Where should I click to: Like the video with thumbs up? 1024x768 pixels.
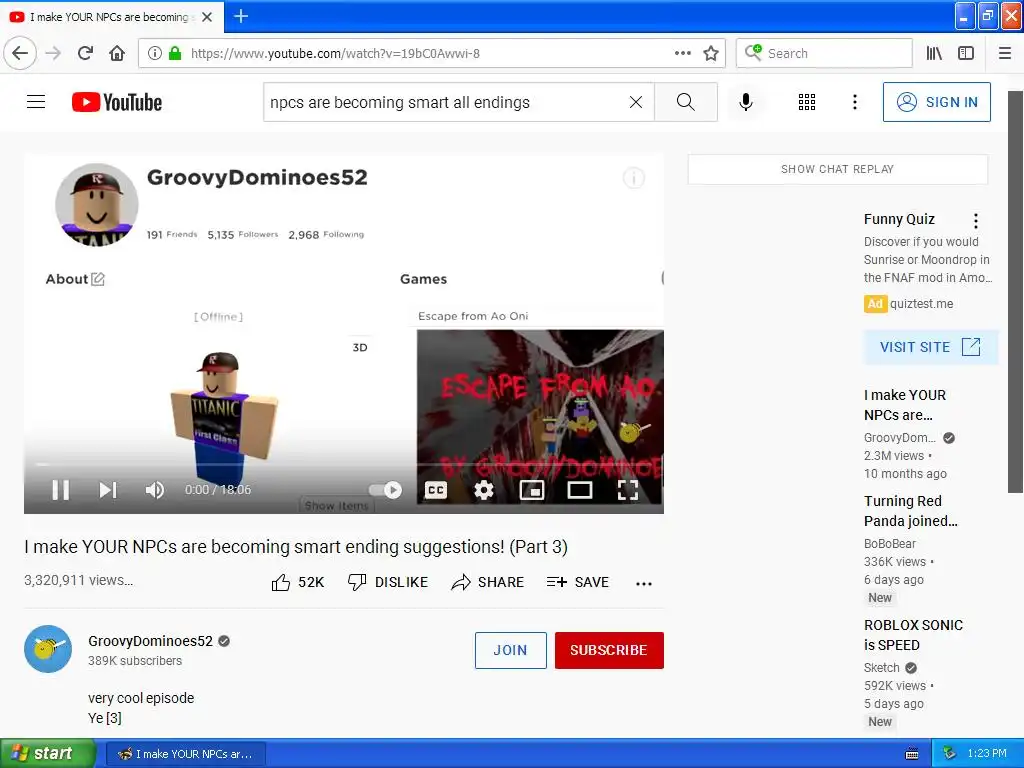tap(298, 582)
